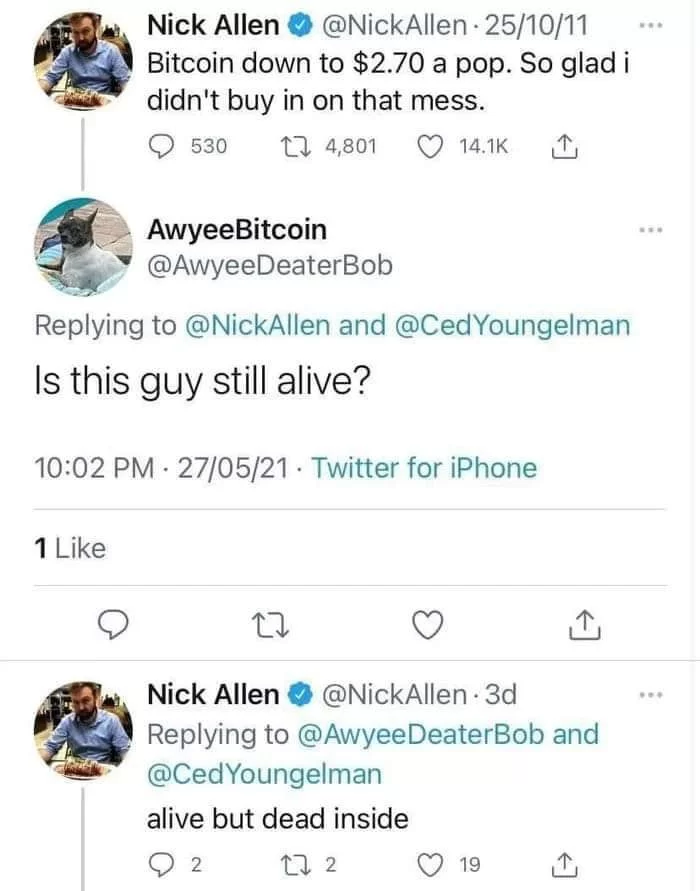Open AwyeeBitcoin's dog profile picture
The height and width of the screenshot is (891, 700).
pos(84,247)
